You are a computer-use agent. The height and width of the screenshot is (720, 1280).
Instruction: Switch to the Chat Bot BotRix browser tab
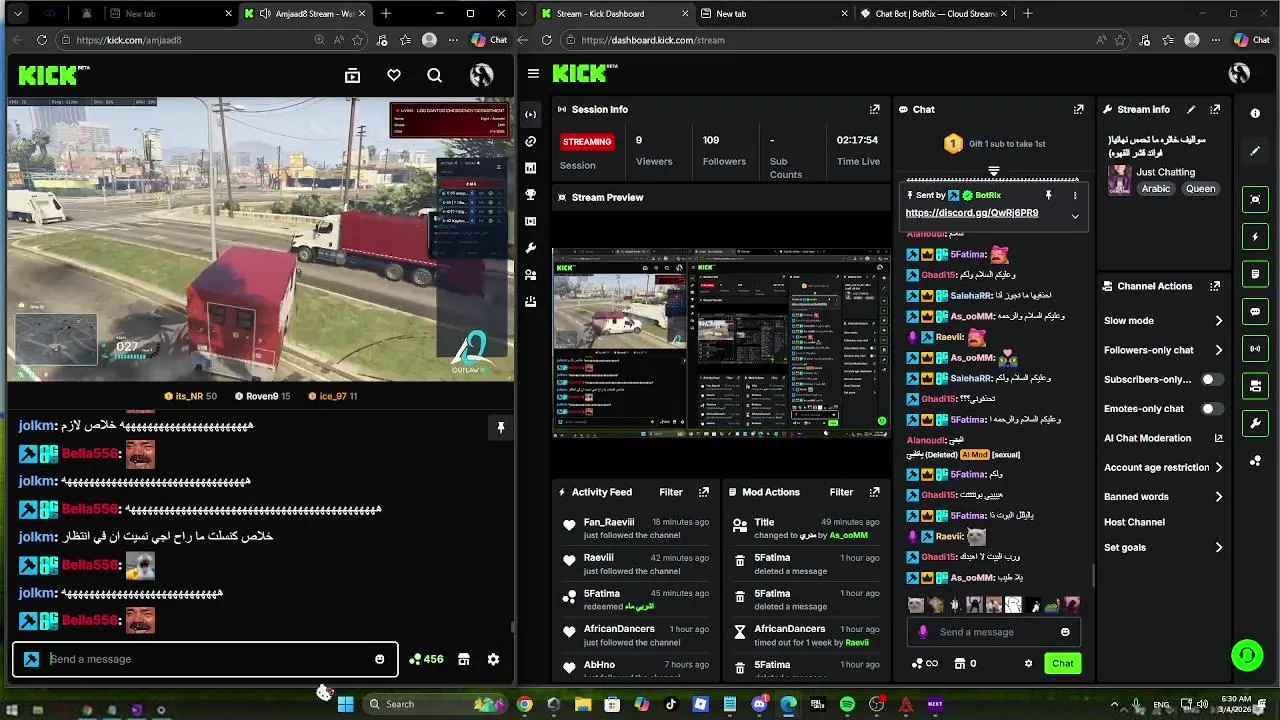(x=934, y=14)
